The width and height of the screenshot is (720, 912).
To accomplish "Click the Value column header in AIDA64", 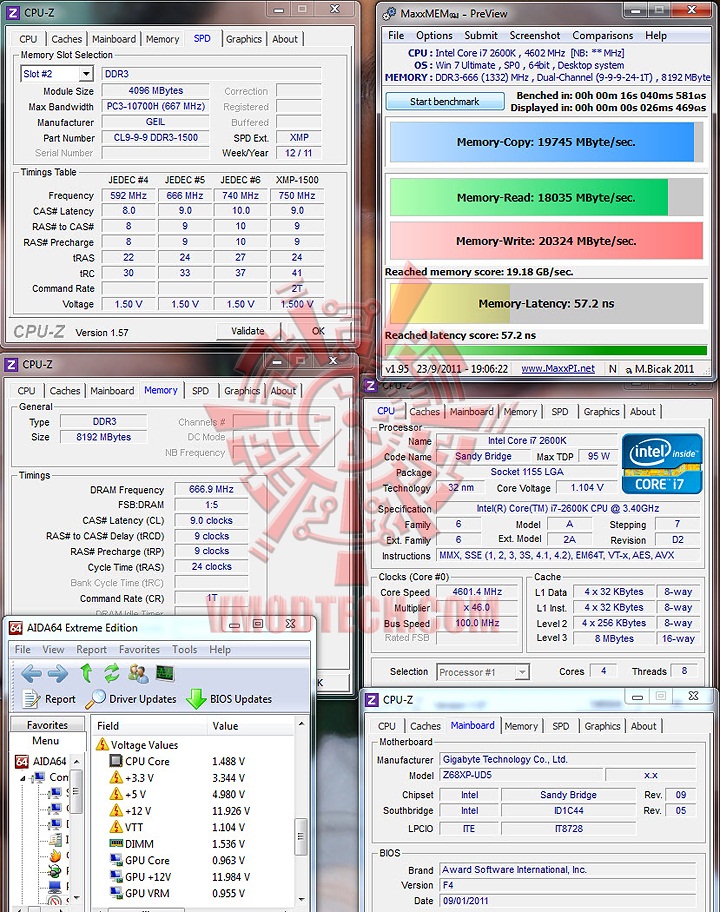I will coord(251,726).
